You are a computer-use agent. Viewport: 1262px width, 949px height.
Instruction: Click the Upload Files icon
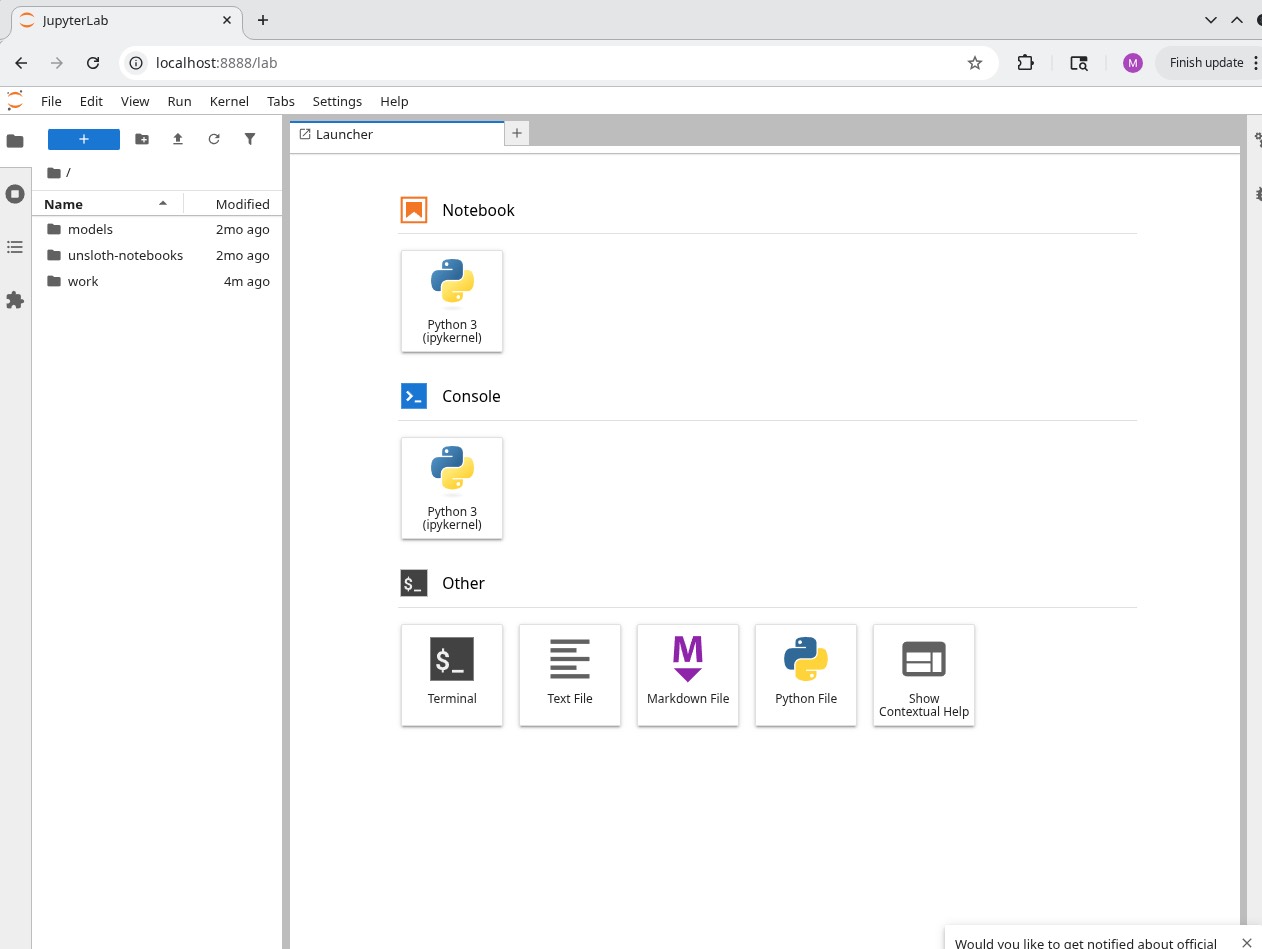click(178, 140)
